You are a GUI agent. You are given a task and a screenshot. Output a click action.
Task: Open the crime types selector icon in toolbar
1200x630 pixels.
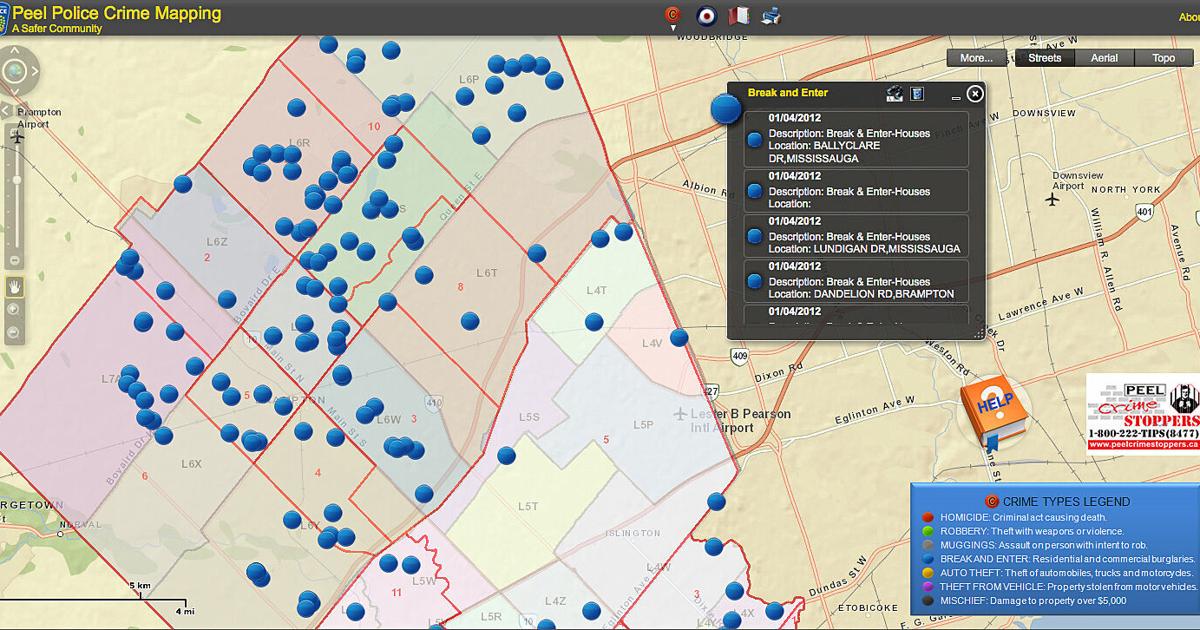673,15
